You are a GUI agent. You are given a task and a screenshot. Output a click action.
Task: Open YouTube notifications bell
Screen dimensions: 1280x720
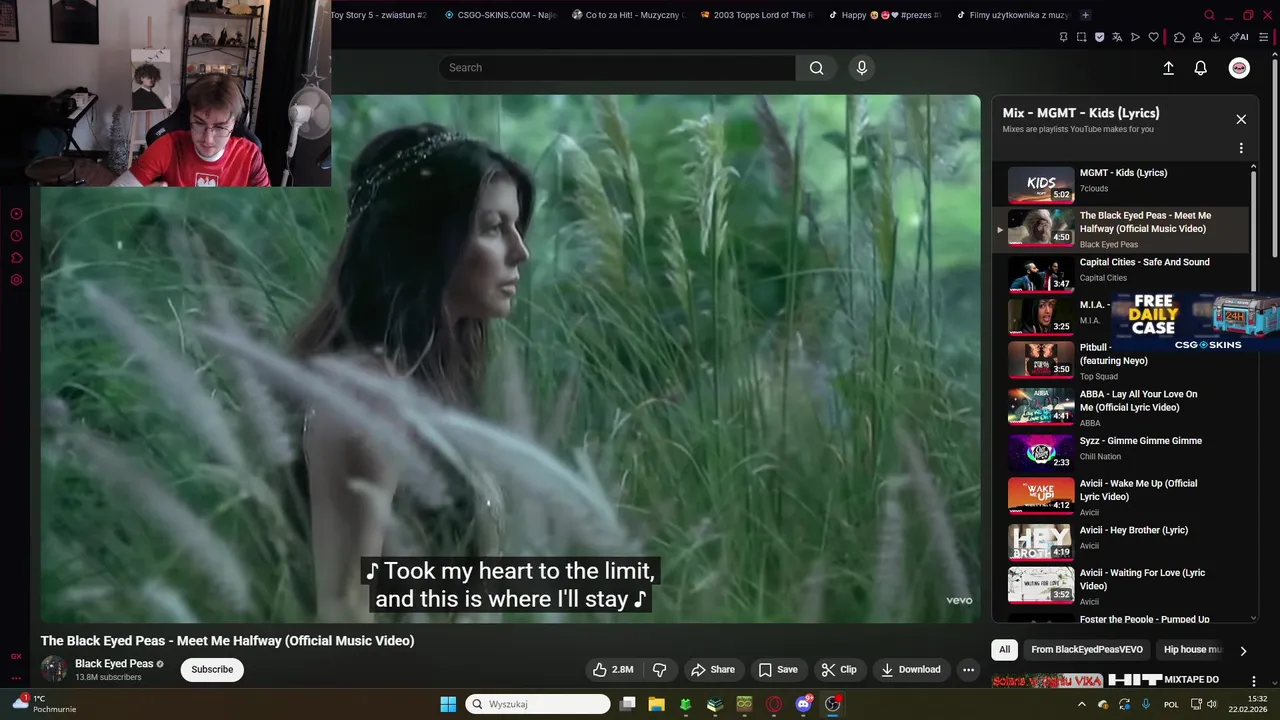[1201, 68]
